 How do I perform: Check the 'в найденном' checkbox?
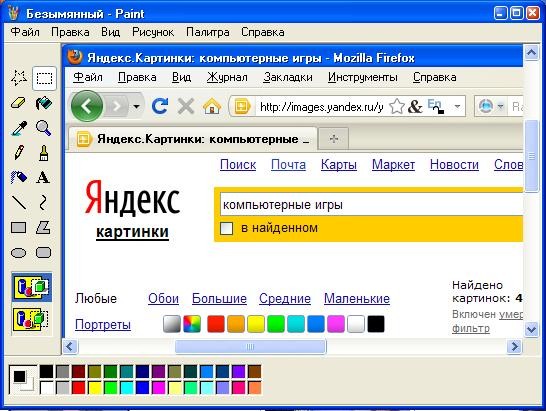226,228
